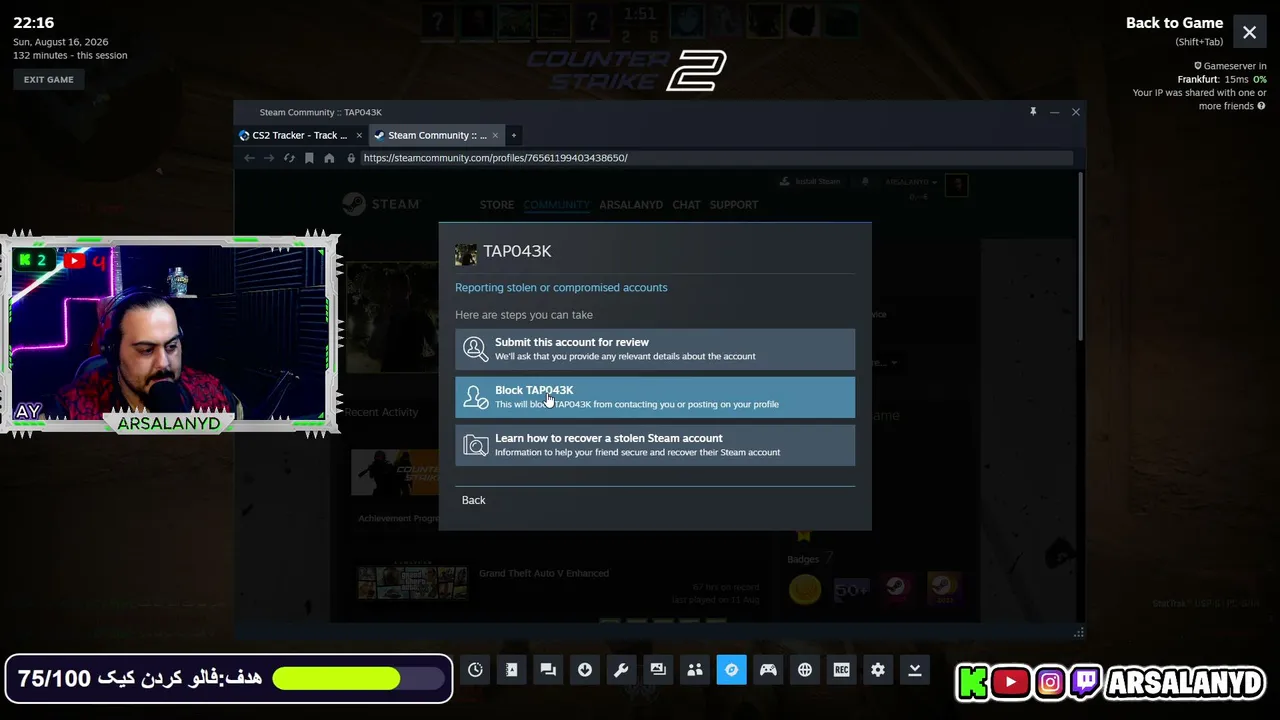The image size is (1280, 720).
Task: Click the bookmark icon in browser toolbar
Action: coord(309,158)
